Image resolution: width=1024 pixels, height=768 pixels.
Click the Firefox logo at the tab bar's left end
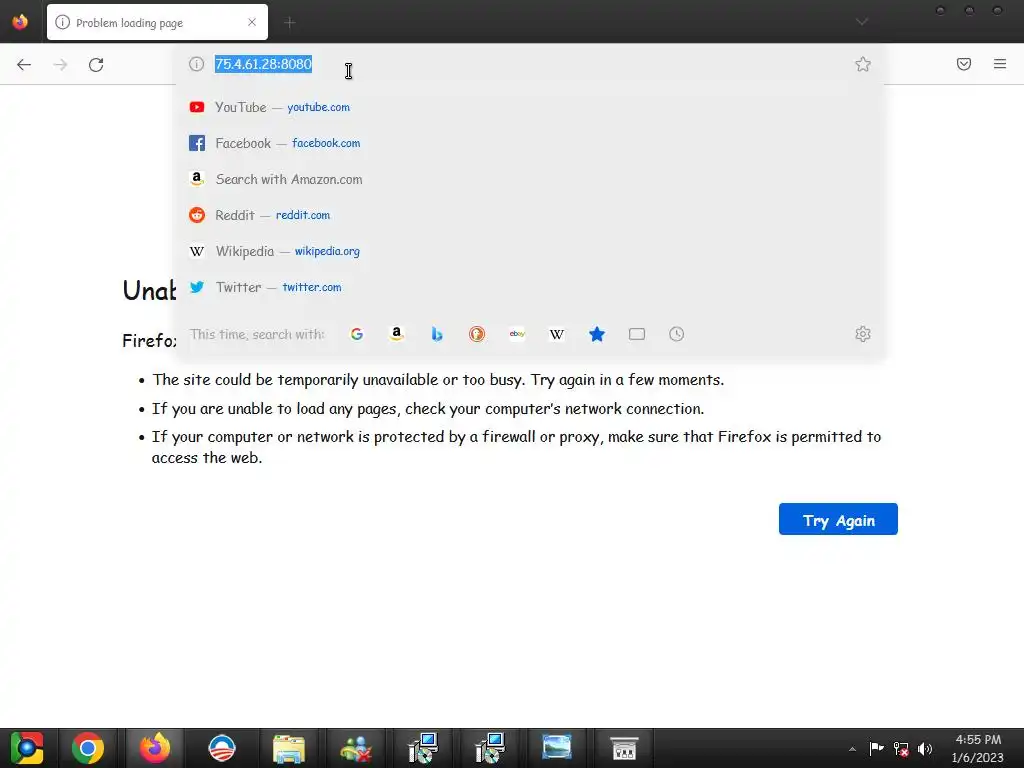pos(20,22)
